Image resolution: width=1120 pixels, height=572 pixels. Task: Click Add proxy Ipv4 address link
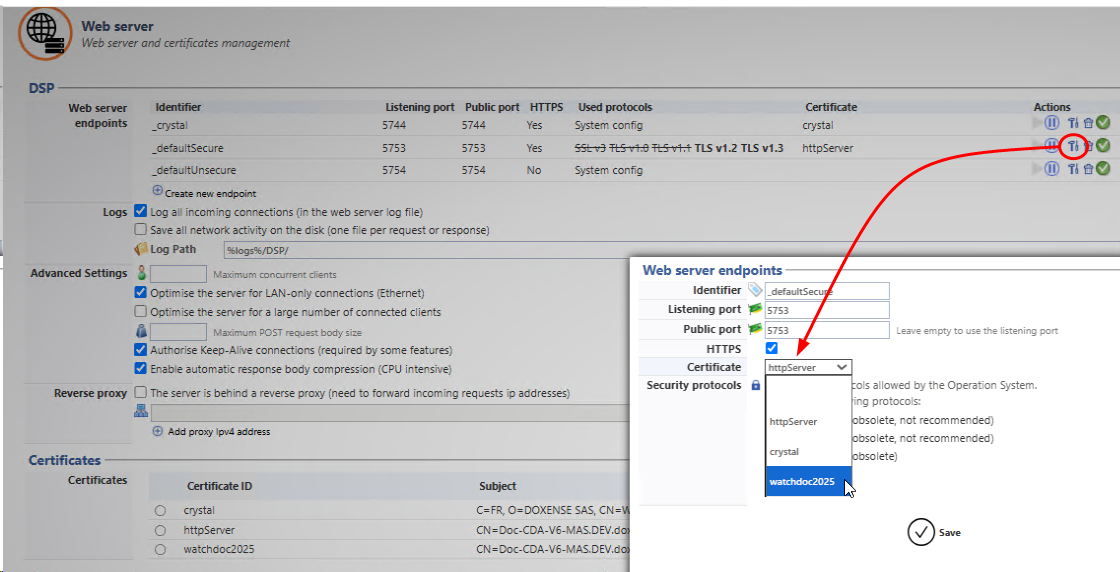point(217,432)
